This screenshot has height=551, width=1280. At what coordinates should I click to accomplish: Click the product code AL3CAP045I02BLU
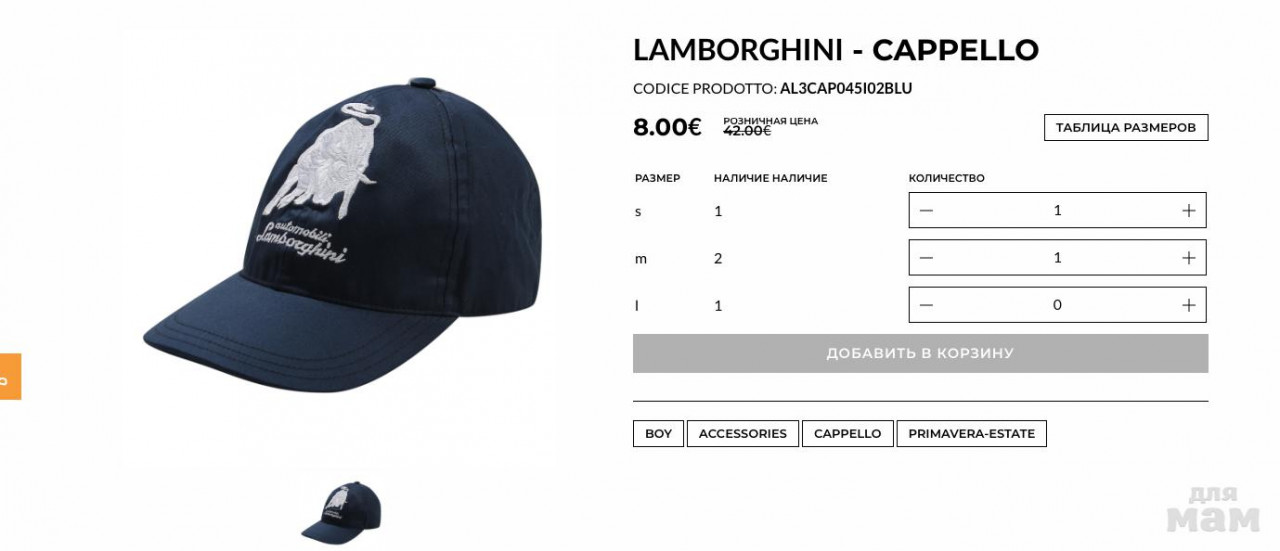click(x=846, y=88)
